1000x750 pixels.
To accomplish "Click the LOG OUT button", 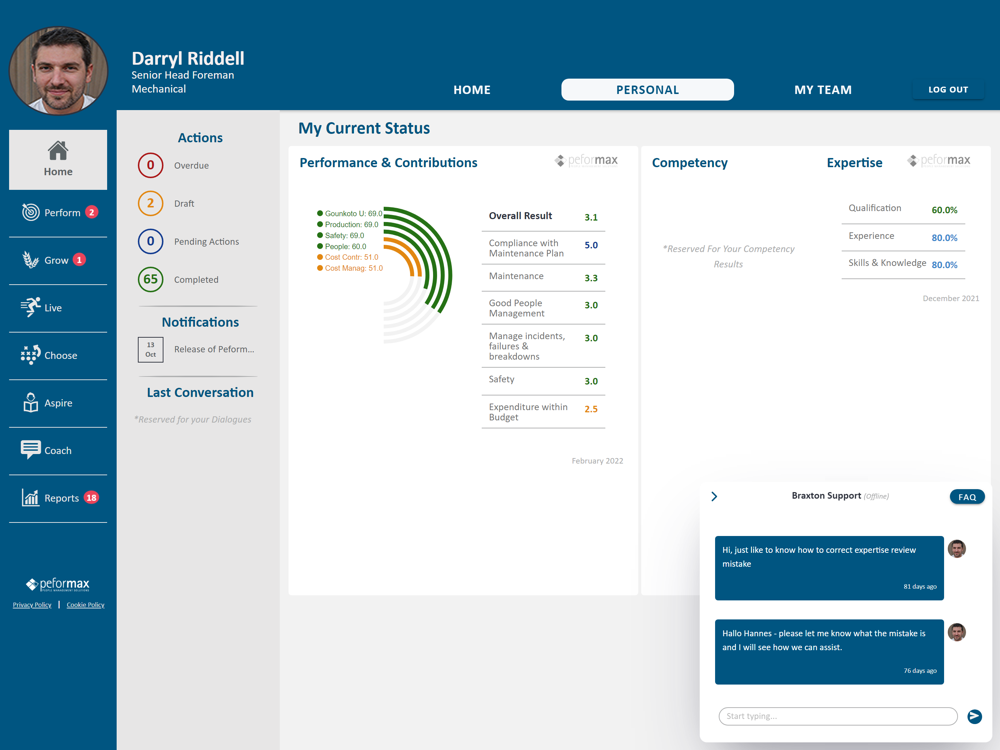I will pyautogui.click(x=948, y=90).
